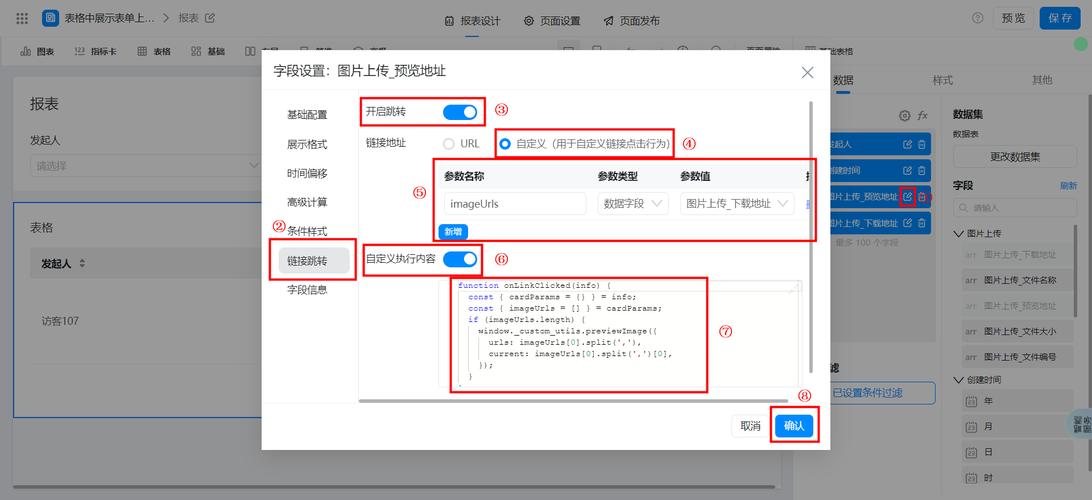Click the gear settings icon above field list
The image size is (1092, 500).
click(905, 116)
